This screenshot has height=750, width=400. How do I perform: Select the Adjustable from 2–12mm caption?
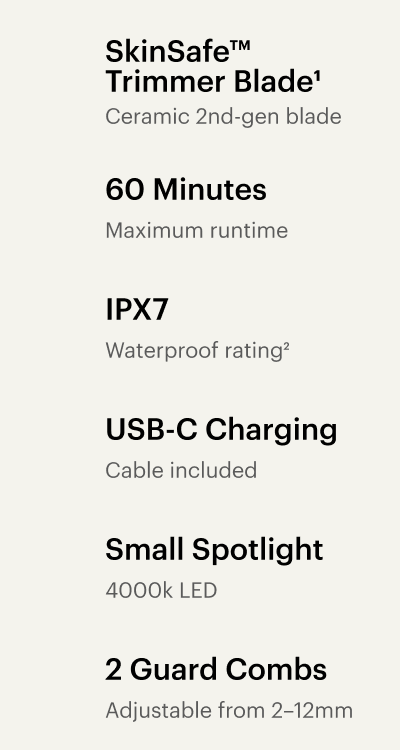pos(229,711)
